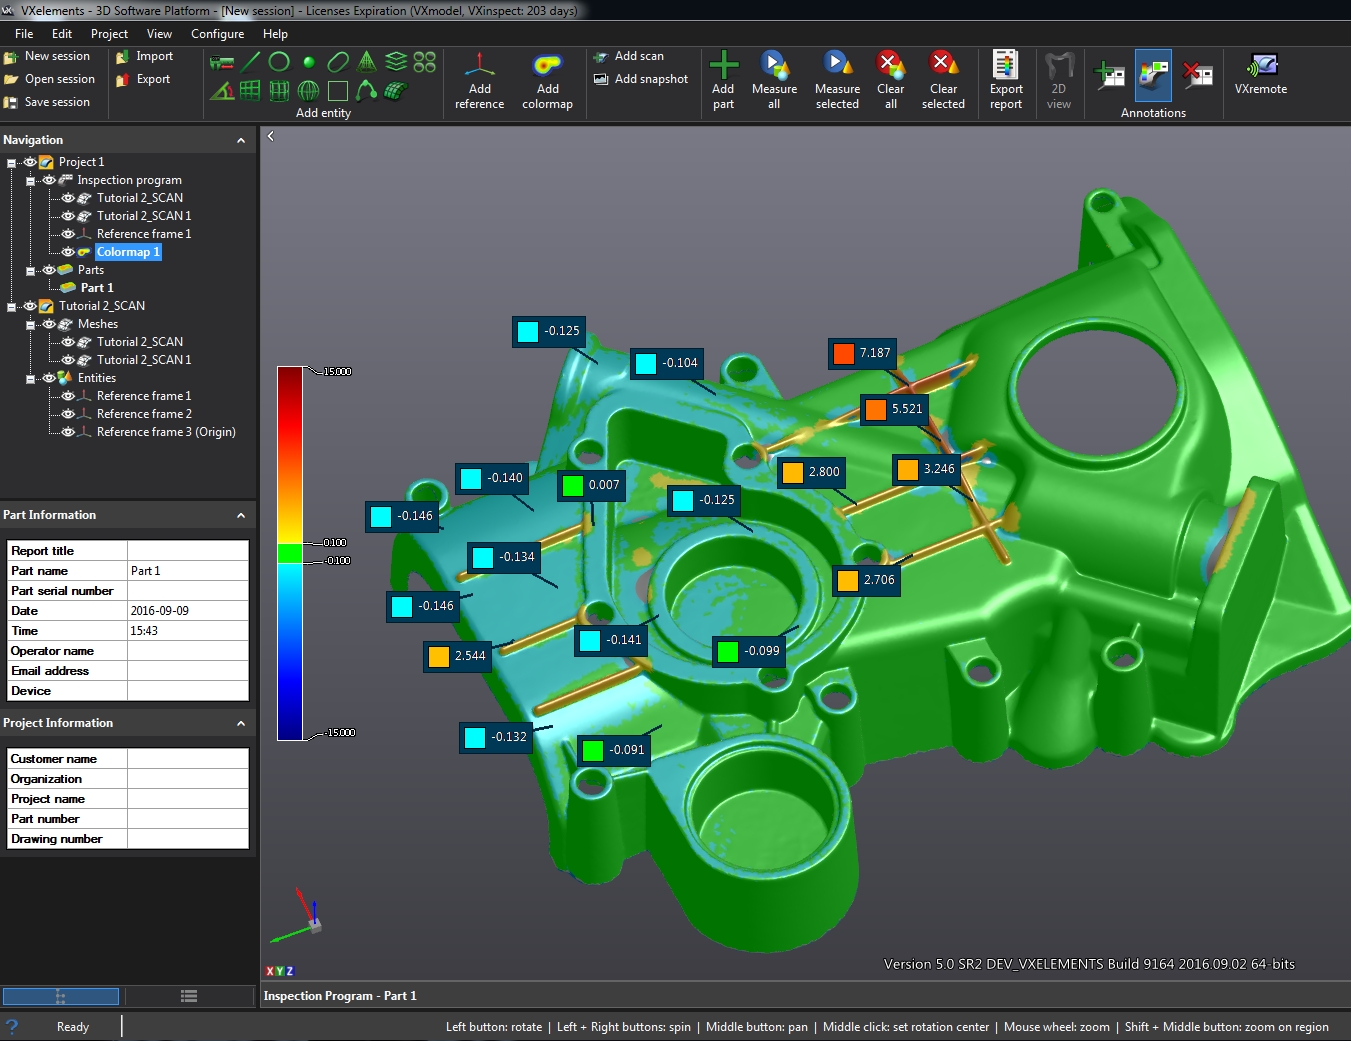Toggle visibility of Colormap 1
Screen dimensions: 1351x1041
click(x=64, y=251)
